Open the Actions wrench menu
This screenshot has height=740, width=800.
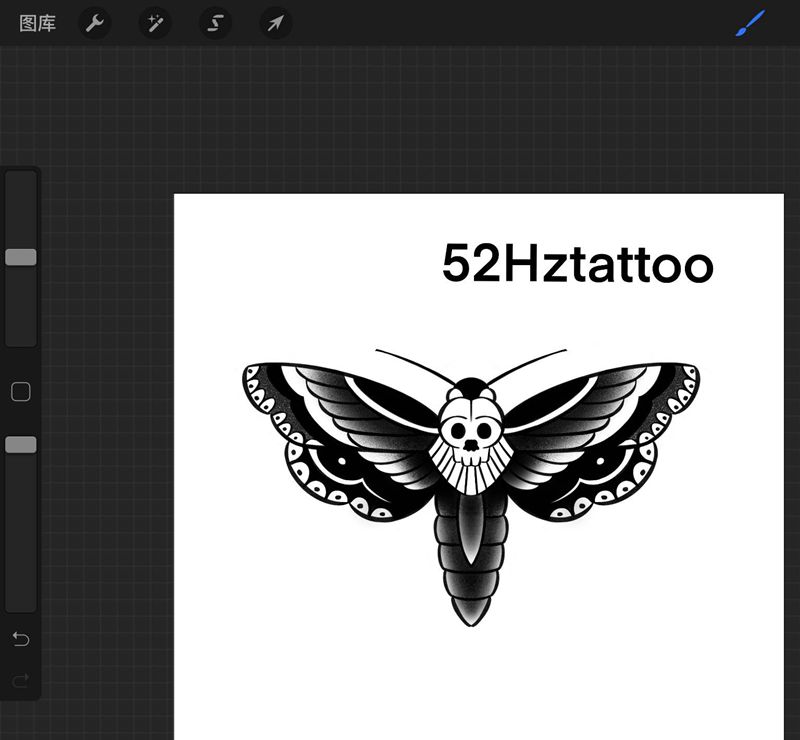pyautogui.click(x=95, y=23)
